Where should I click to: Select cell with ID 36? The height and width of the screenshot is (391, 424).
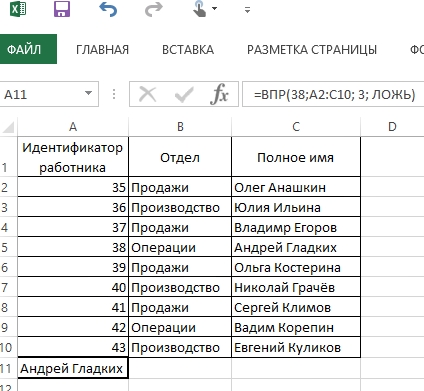[73, 207]
